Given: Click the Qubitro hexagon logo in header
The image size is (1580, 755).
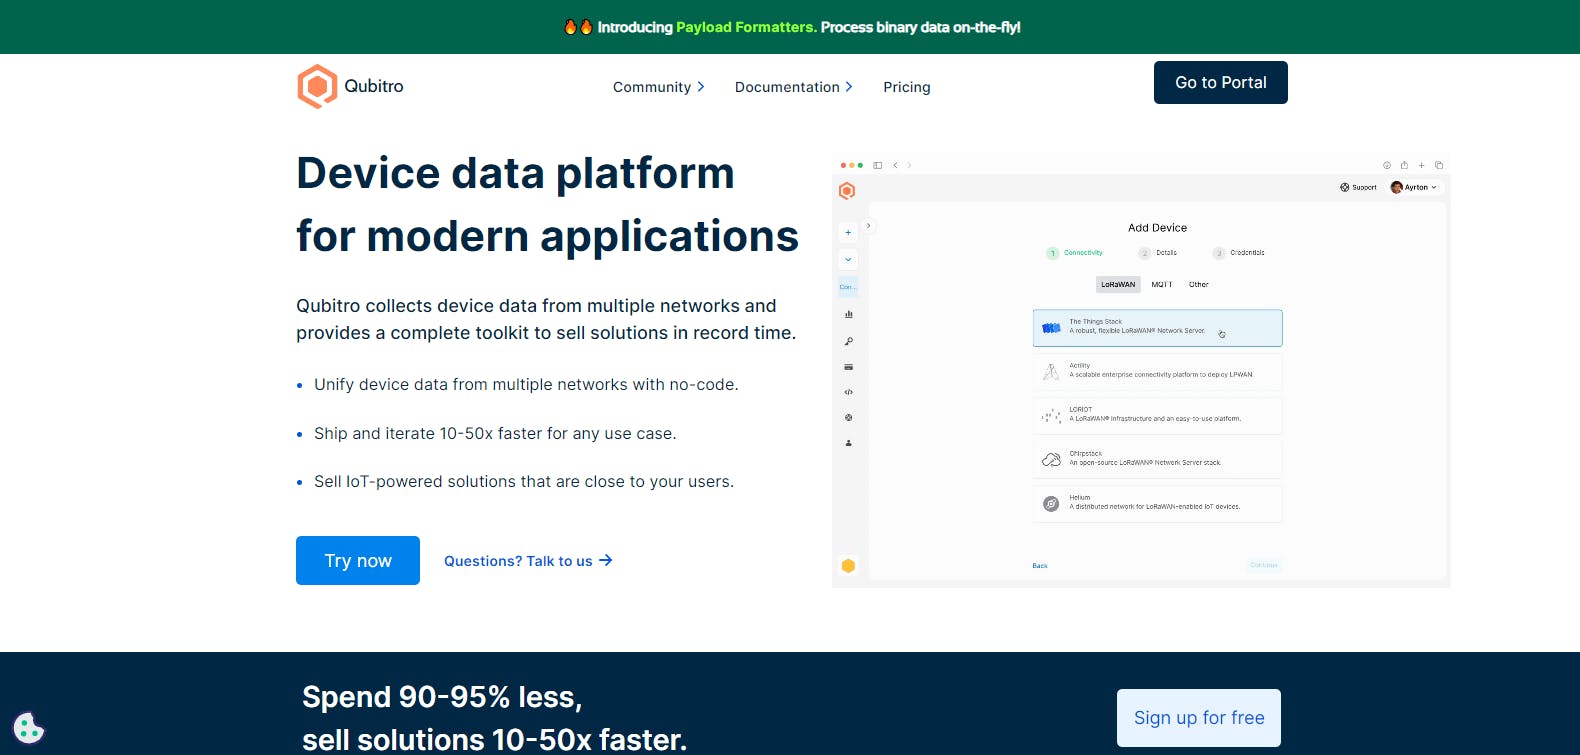Looking at the screenshot, I should coord(317,86).
